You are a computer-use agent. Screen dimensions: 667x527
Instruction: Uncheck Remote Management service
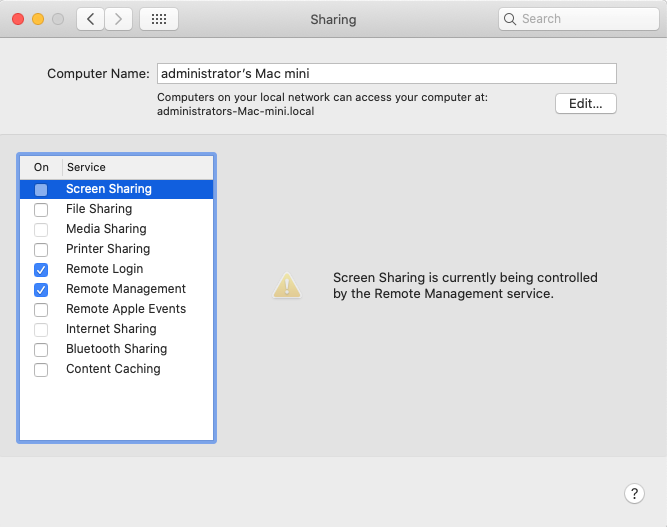[41, 289]
